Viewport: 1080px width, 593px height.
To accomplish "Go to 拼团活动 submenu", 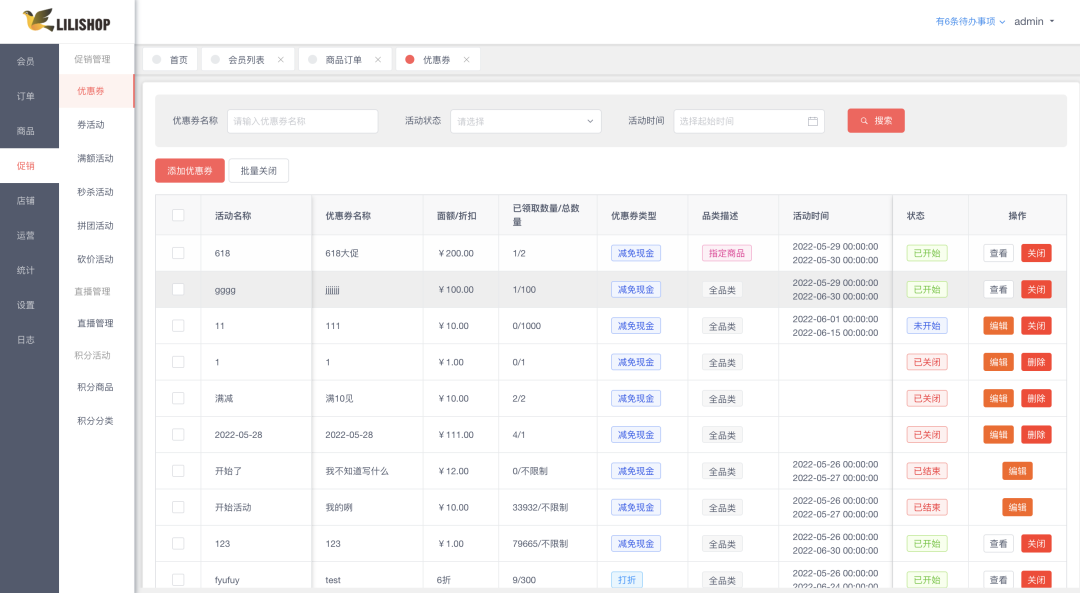I will click(x=96, y=226).
